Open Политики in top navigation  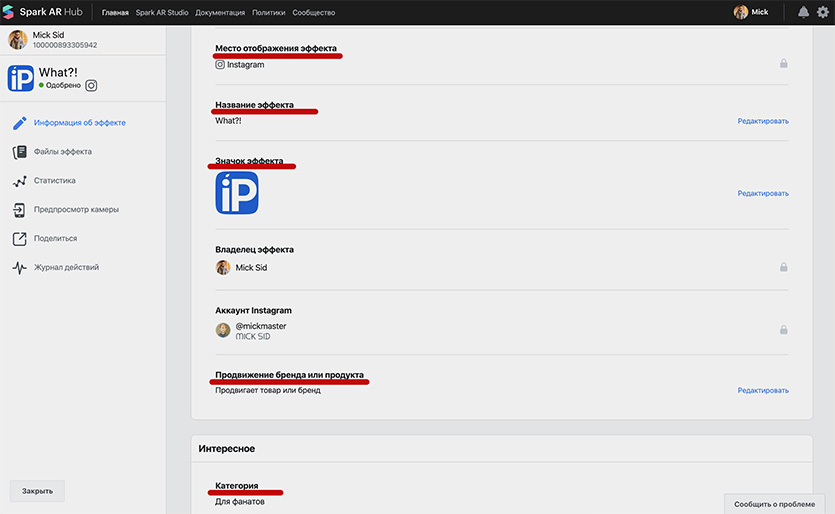268,13
